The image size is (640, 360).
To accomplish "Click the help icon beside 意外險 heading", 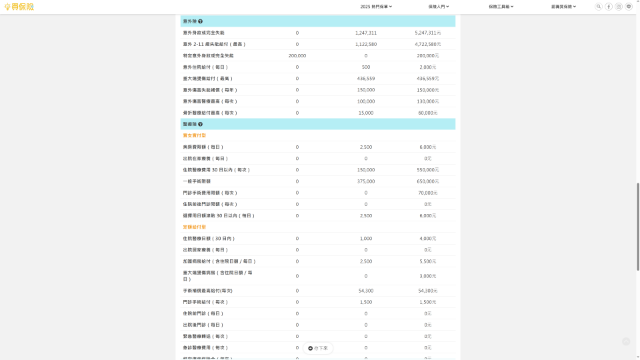I will [200, 21].
